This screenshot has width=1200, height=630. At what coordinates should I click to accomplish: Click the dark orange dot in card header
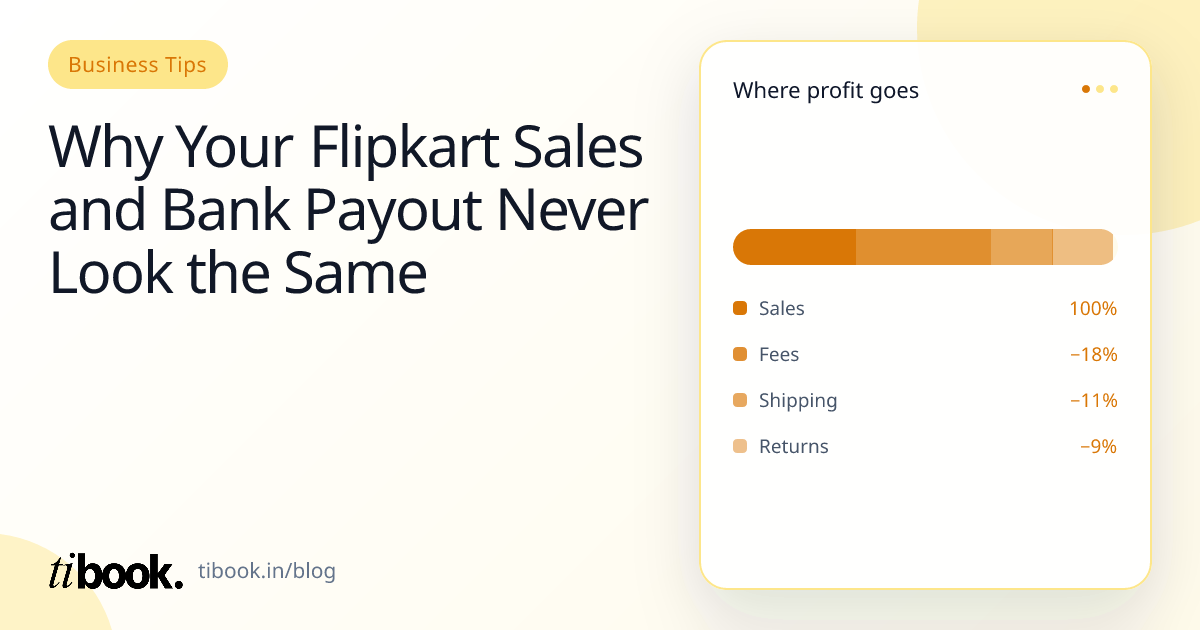[1086, 89]
